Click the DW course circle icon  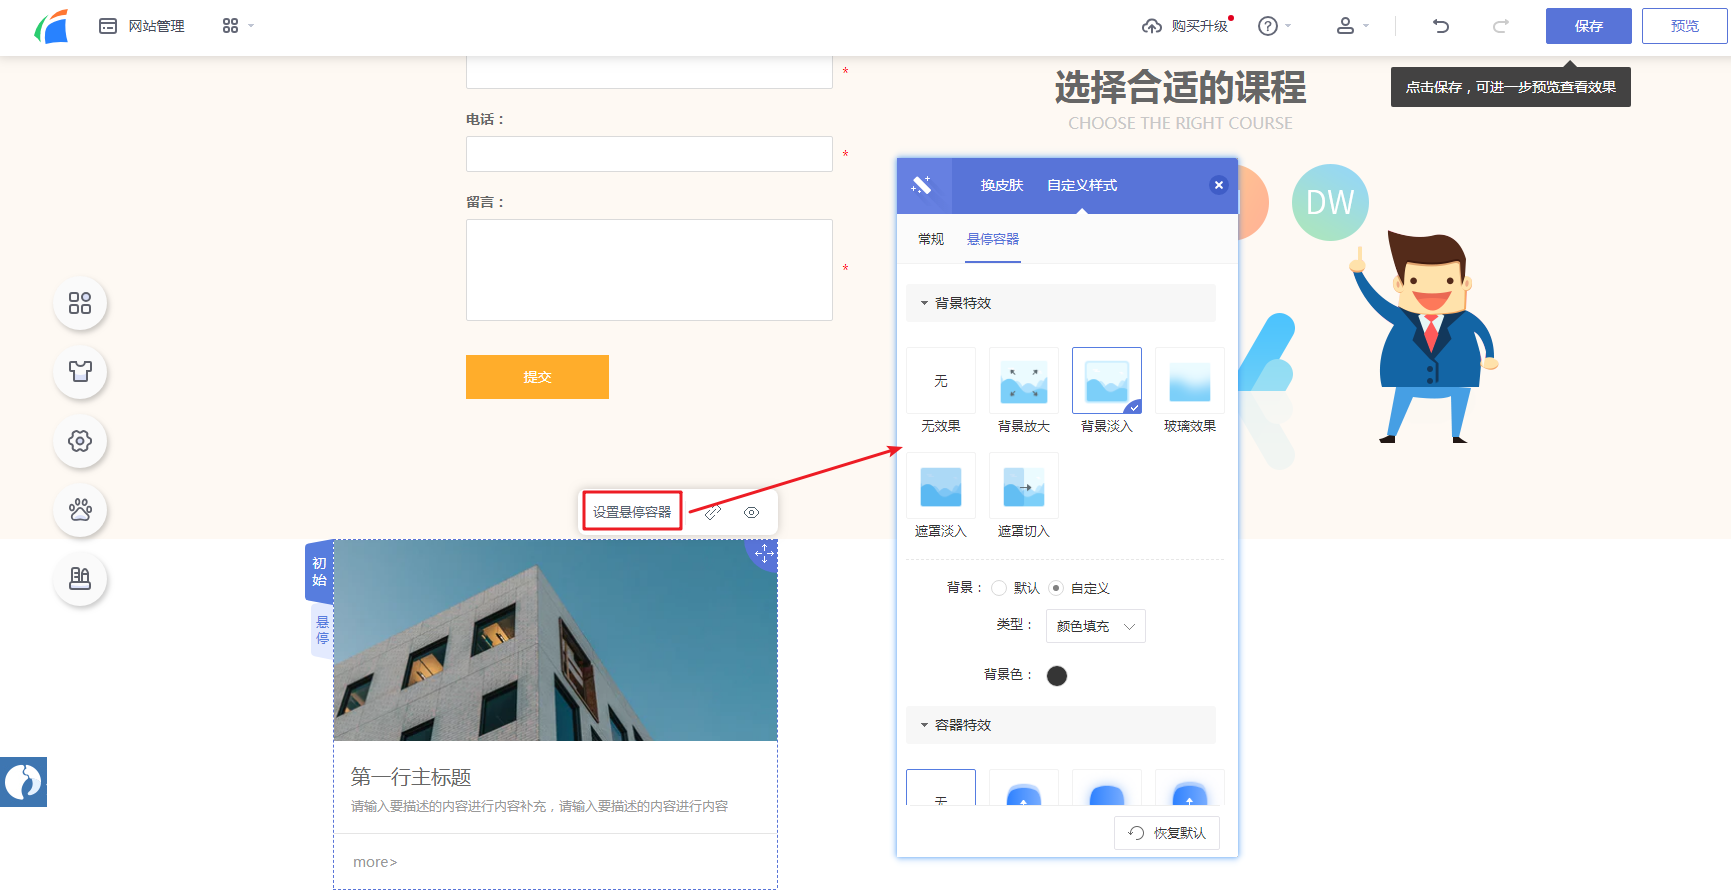pos(1330,202)
